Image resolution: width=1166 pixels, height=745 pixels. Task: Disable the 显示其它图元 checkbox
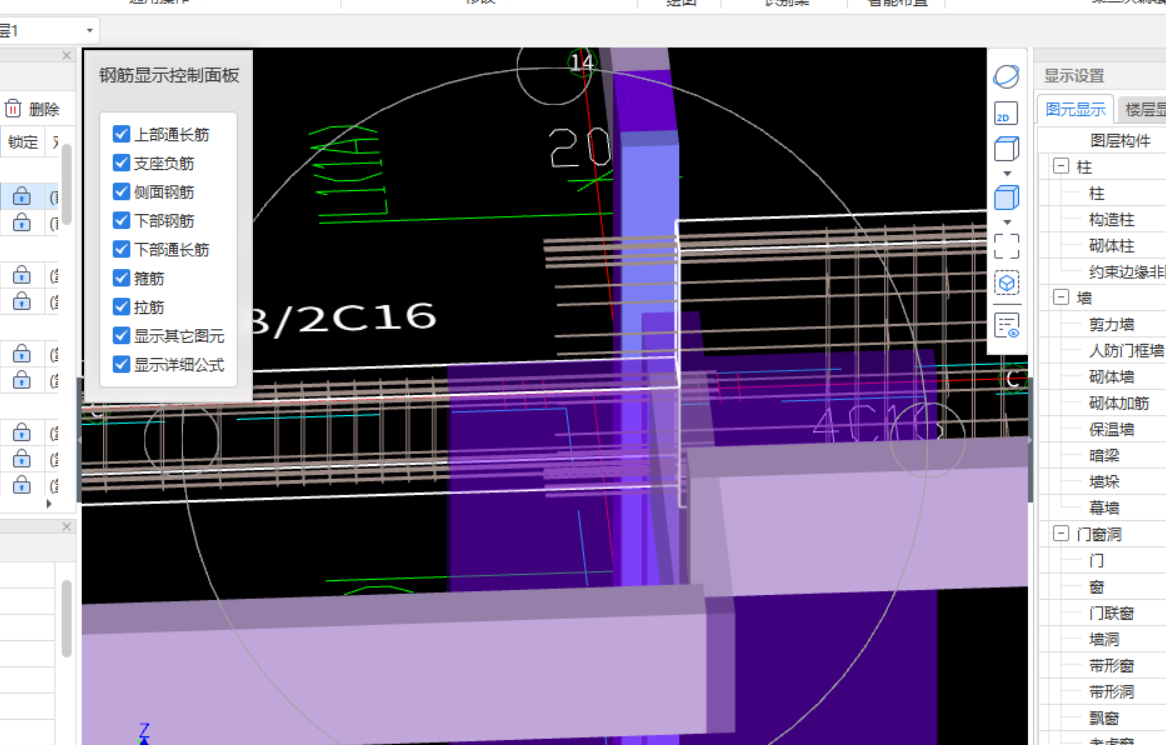click(x=121, y=336)
